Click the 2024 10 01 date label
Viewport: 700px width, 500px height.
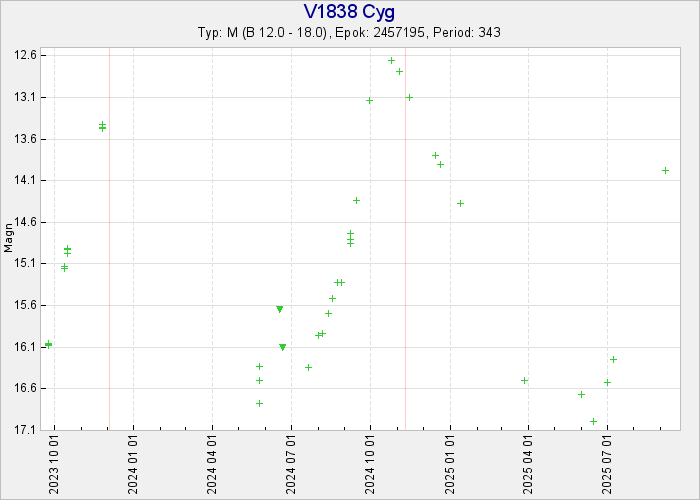click(x=370, y=465)
